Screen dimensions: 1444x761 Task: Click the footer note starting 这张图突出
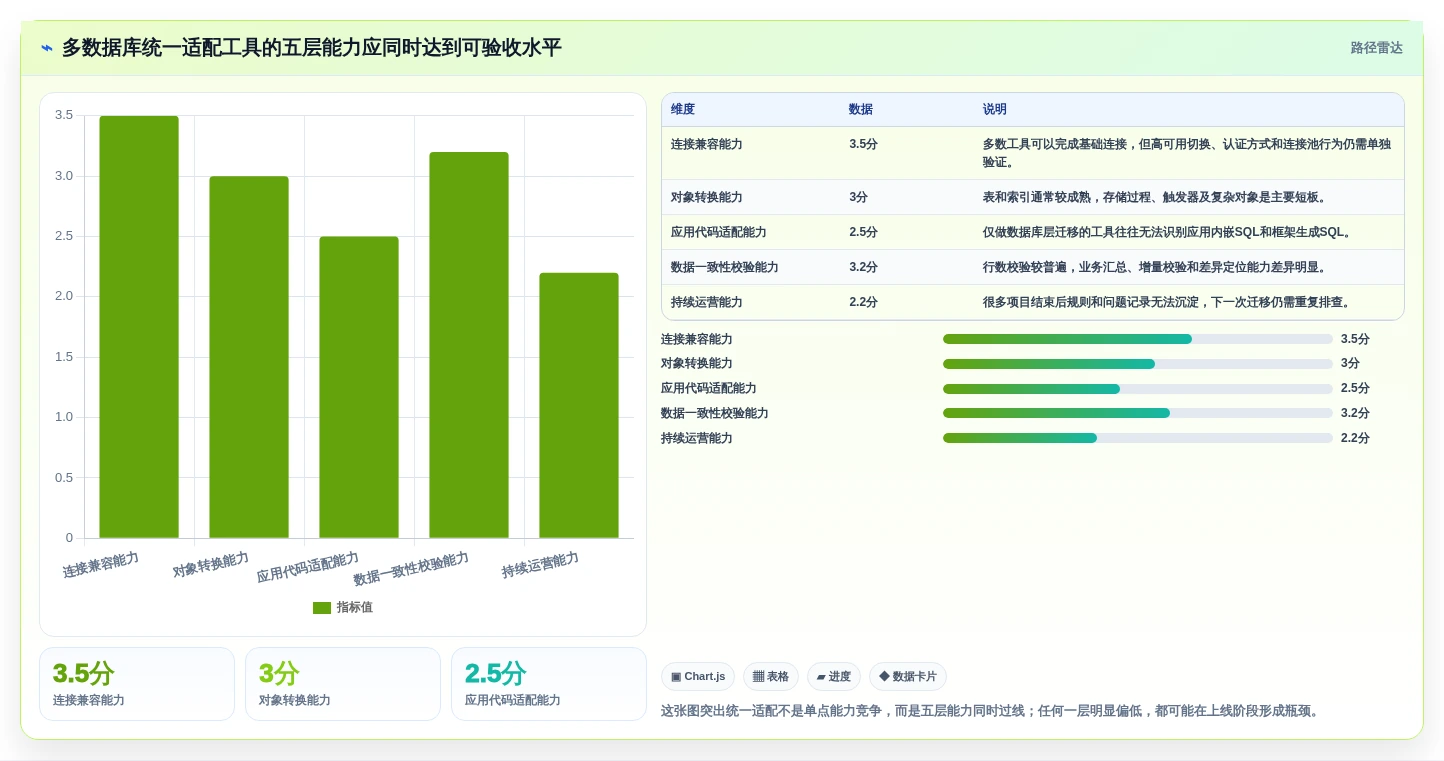(x=991, y=711)
